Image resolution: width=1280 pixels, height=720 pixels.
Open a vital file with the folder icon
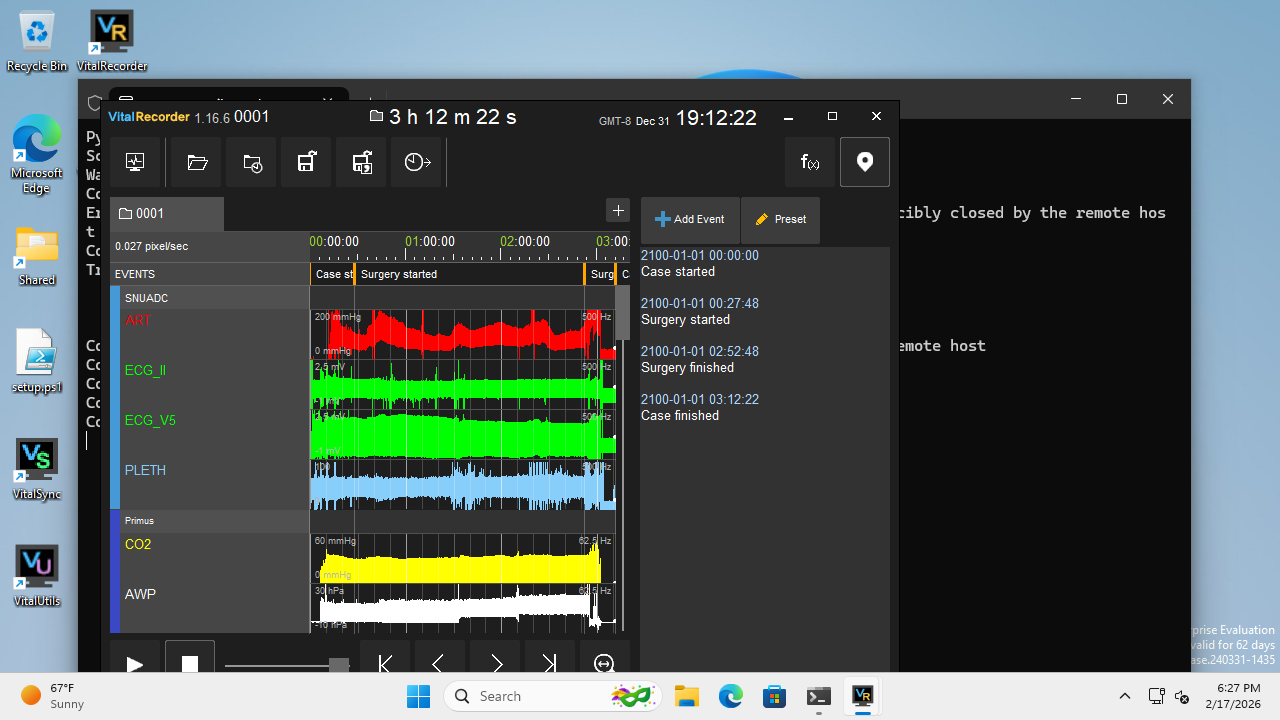195,161
